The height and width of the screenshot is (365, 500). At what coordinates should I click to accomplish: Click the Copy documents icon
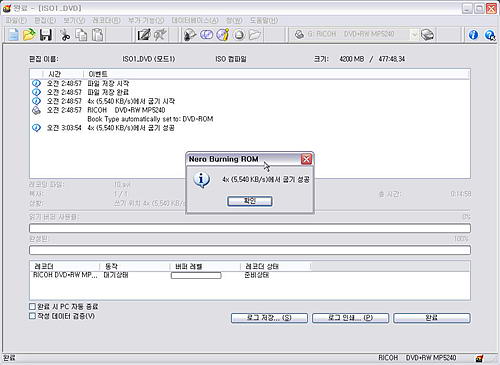81,35
